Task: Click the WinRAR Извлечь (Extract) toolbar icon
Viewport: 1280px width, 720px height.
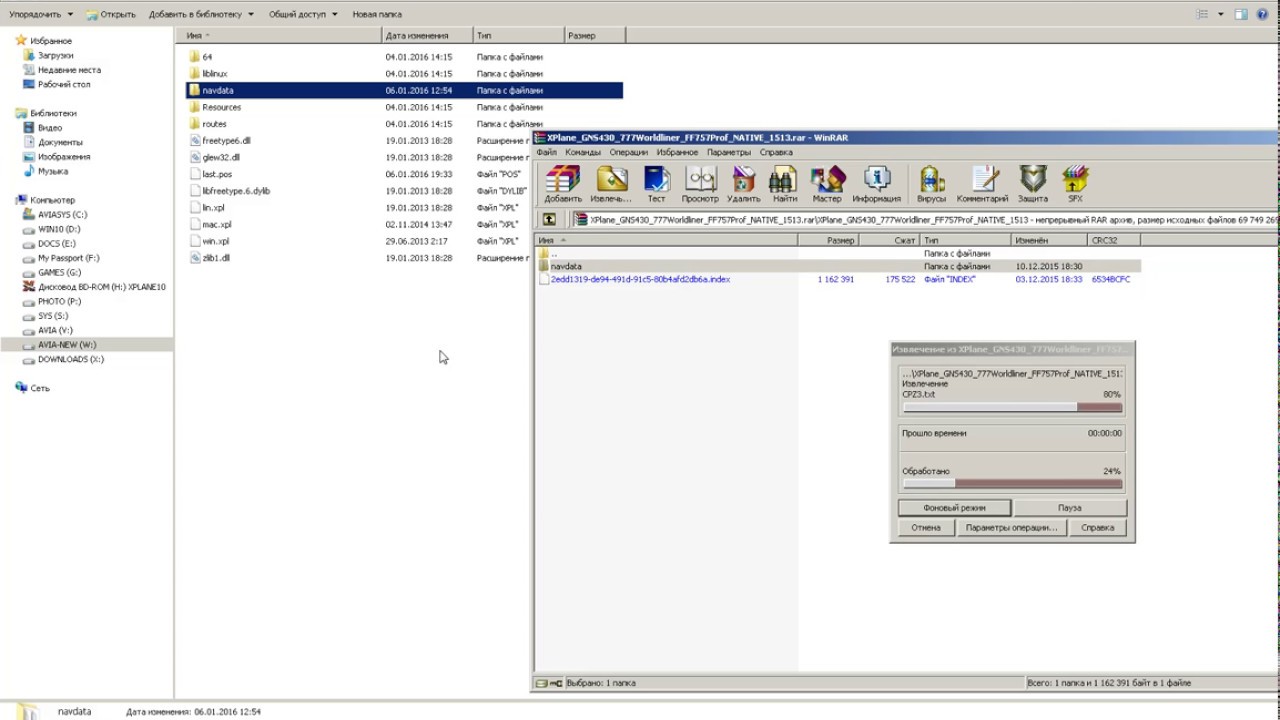Action: (x=611, y=184)
